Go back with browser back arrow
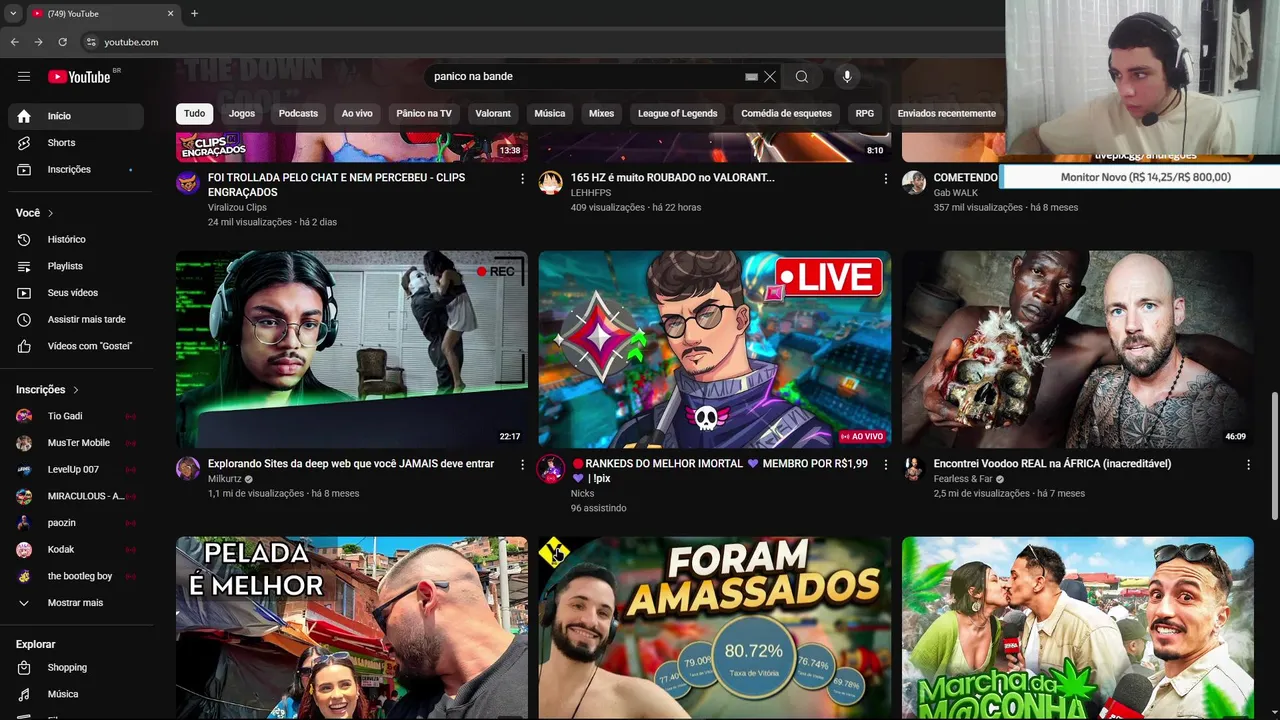 (14, 42)
